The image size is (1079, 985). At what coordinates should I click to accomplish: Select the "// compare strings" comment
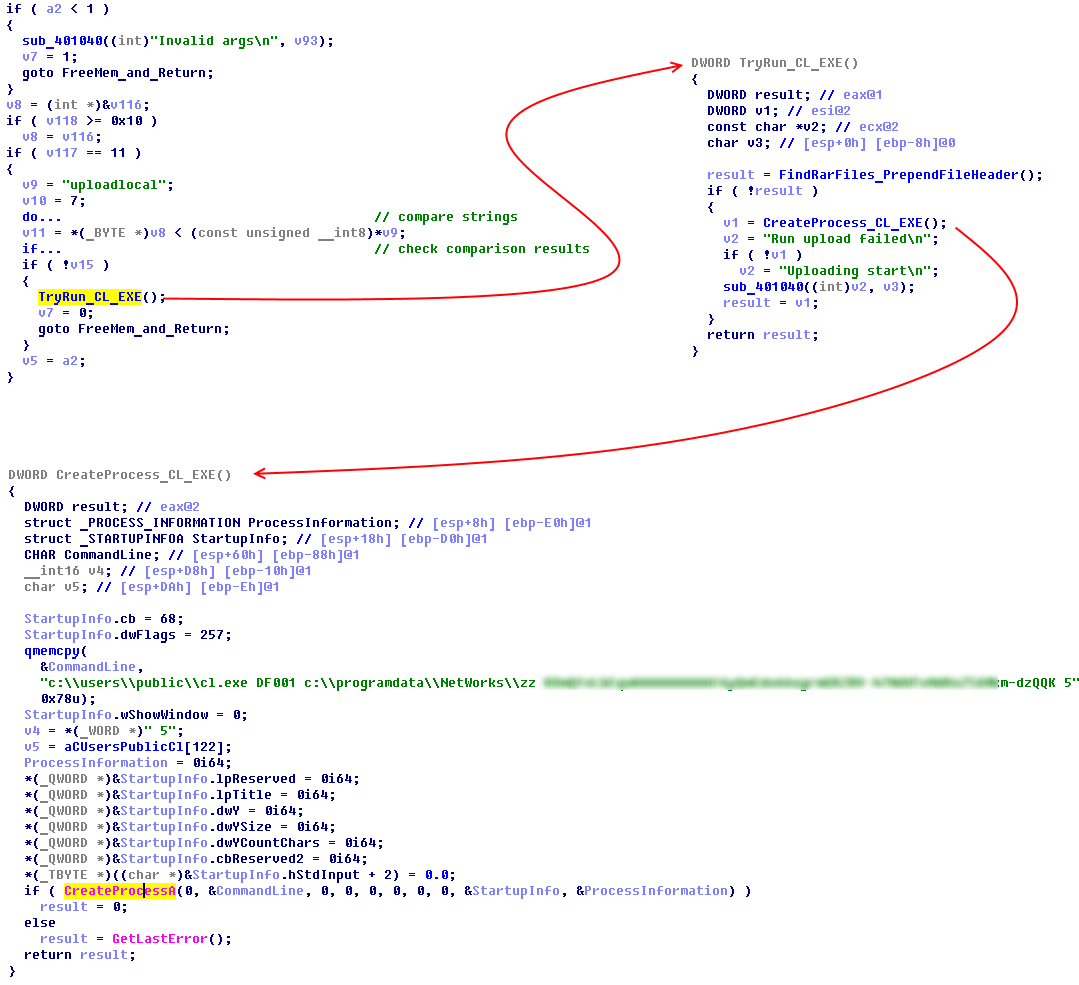(446, 217)
